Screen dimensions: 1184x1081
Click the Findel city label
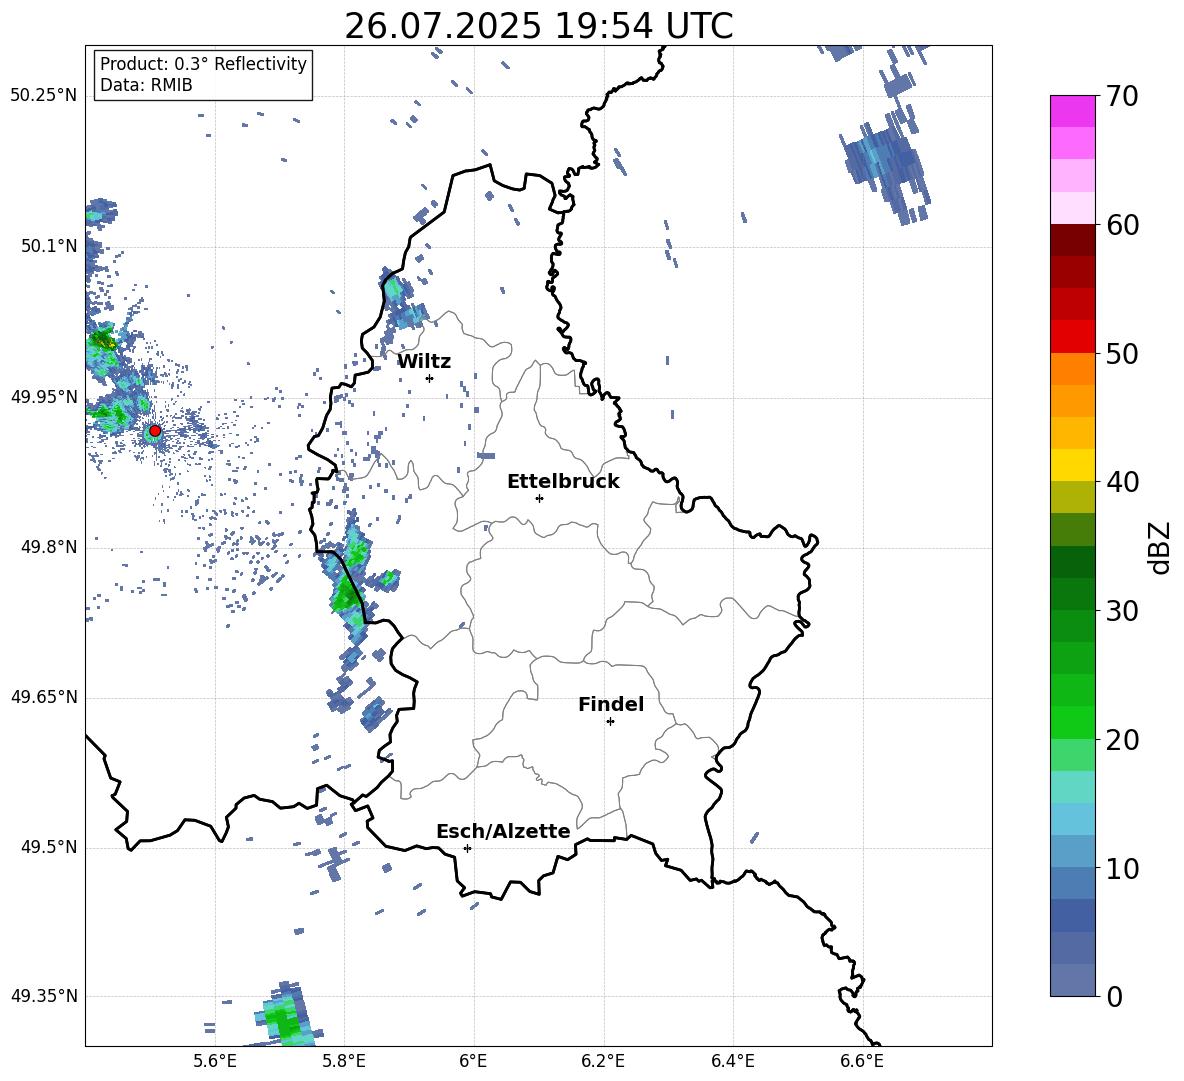click(611, 704)
